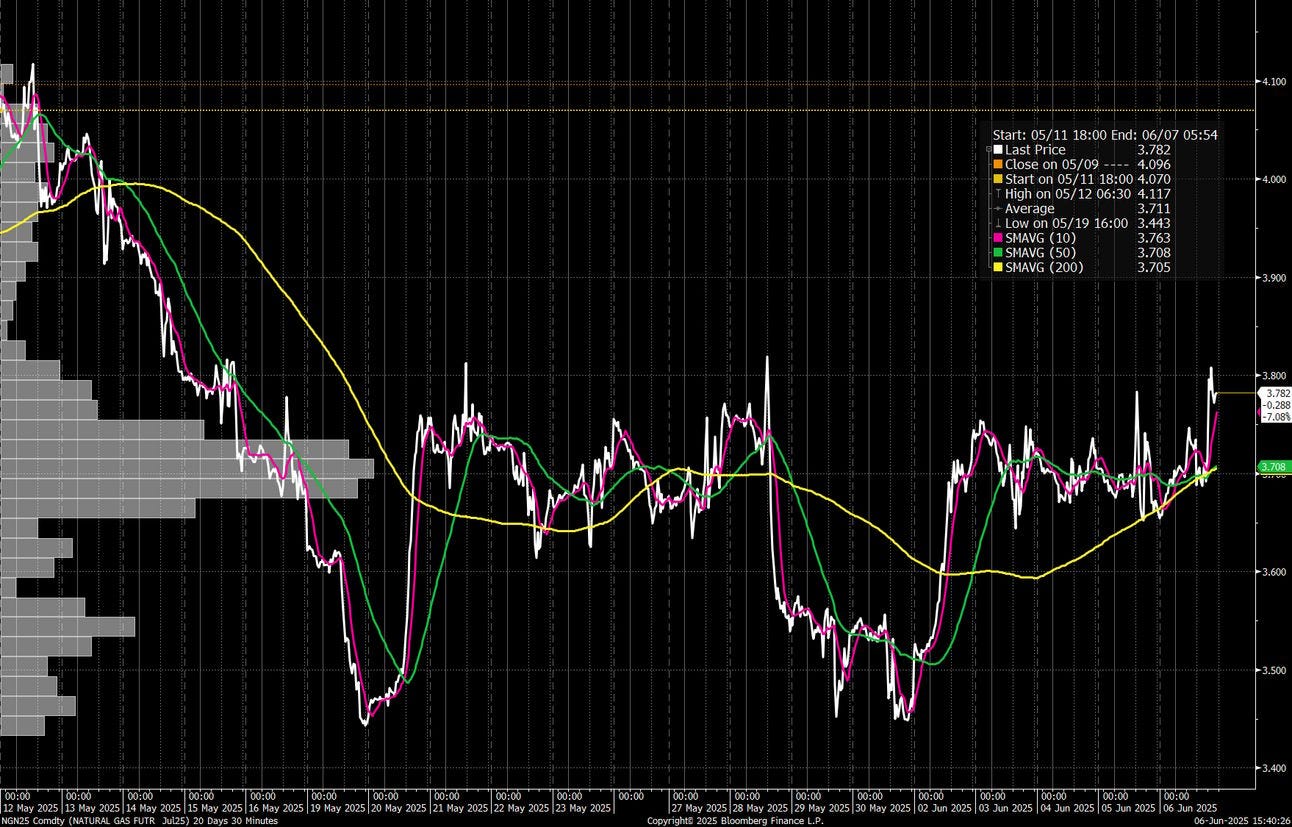The width and height of the screenshot is (1292, 827).
Task: Click the -7.08% change label on the axis
Action: point(1277,416)
